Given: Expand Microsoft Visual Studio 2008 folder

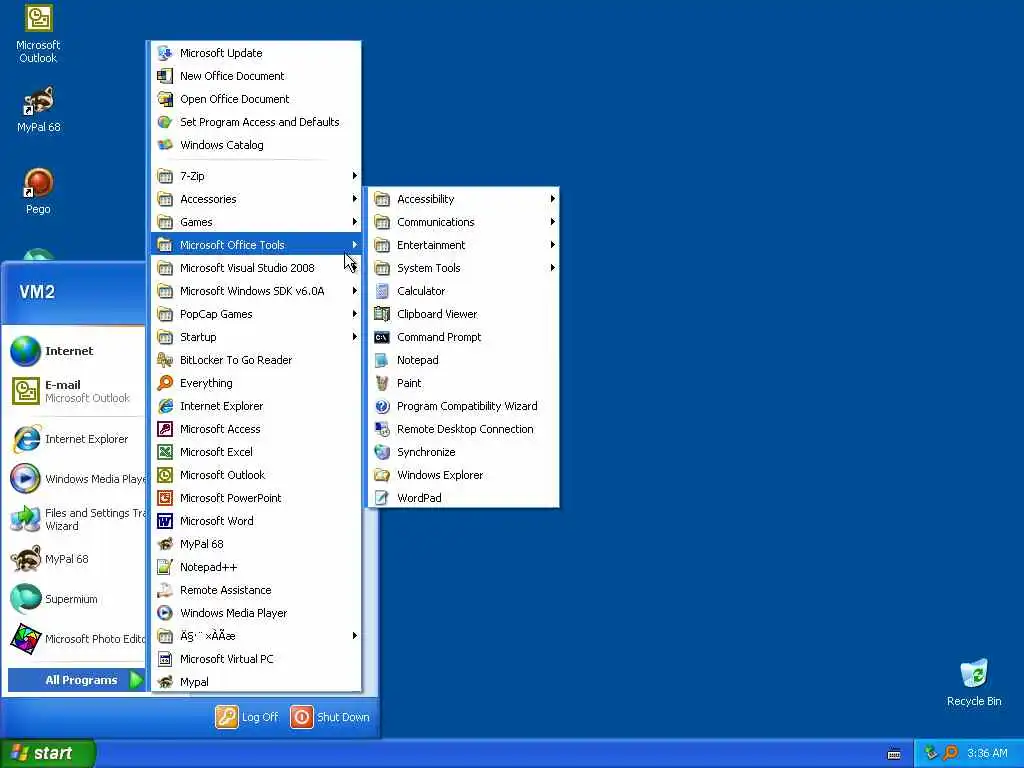Looking at the screenshot, I should 256,268.
